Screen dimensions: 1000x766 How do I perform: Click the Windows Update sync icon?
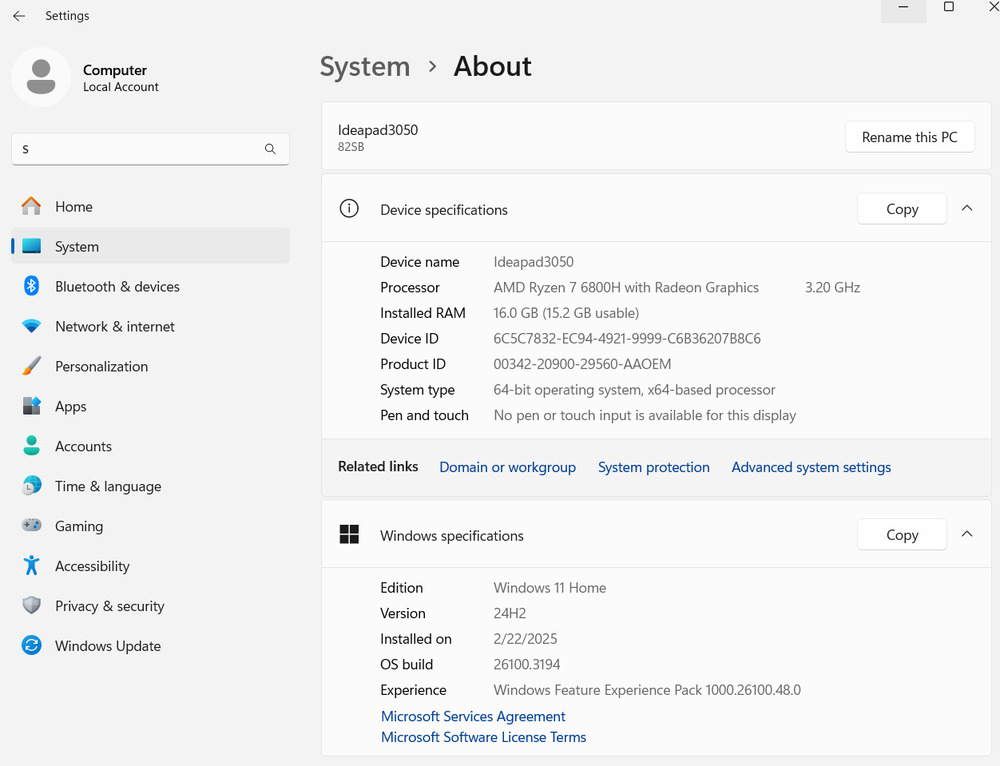coord(31,645)
